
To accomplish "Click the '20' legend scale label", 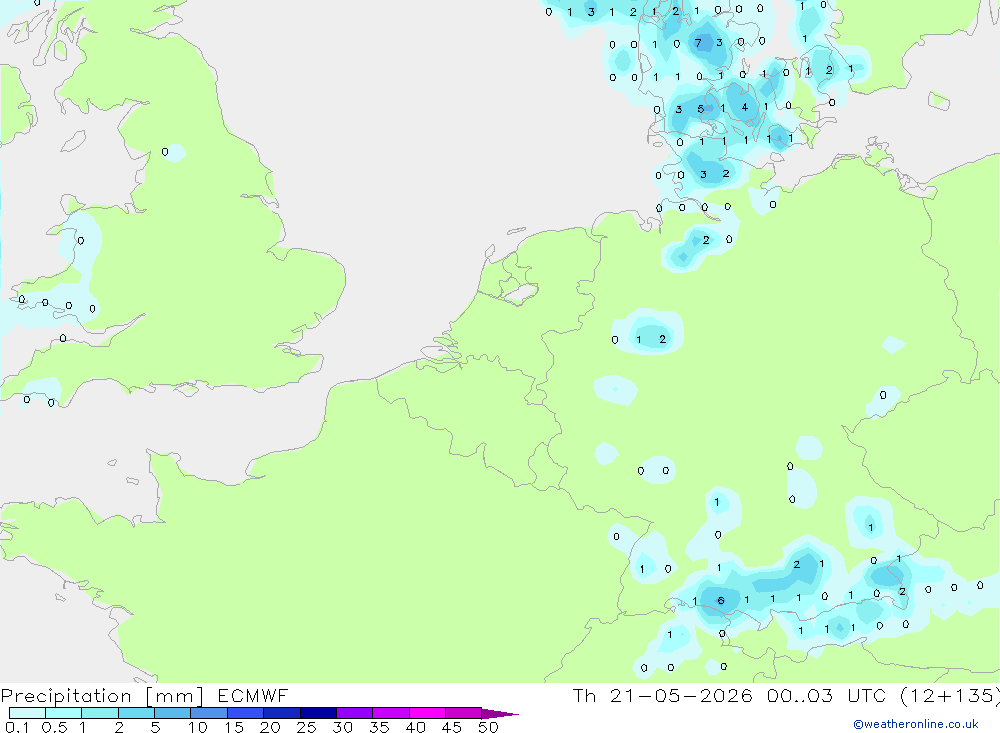I will click(270, 727).
